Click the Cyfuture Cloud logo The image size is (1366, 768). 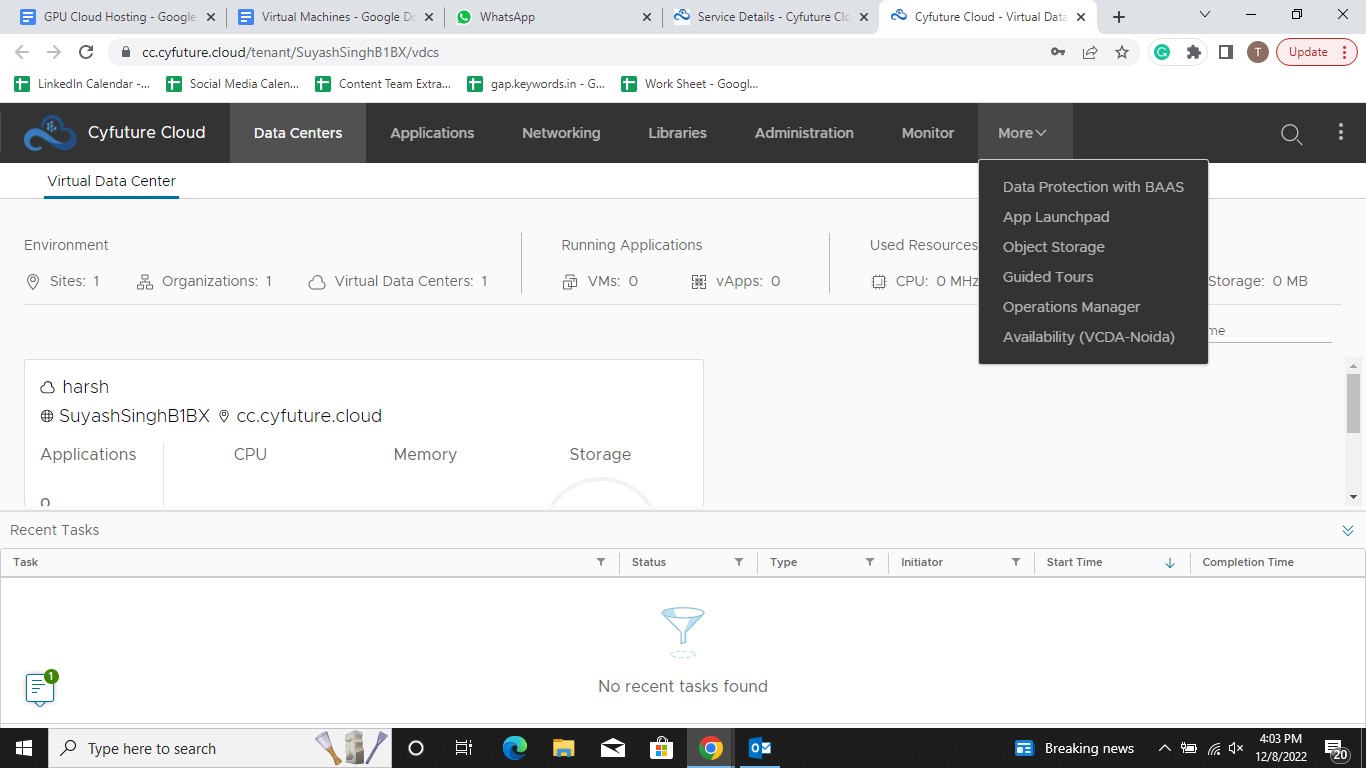pos(50,133)
